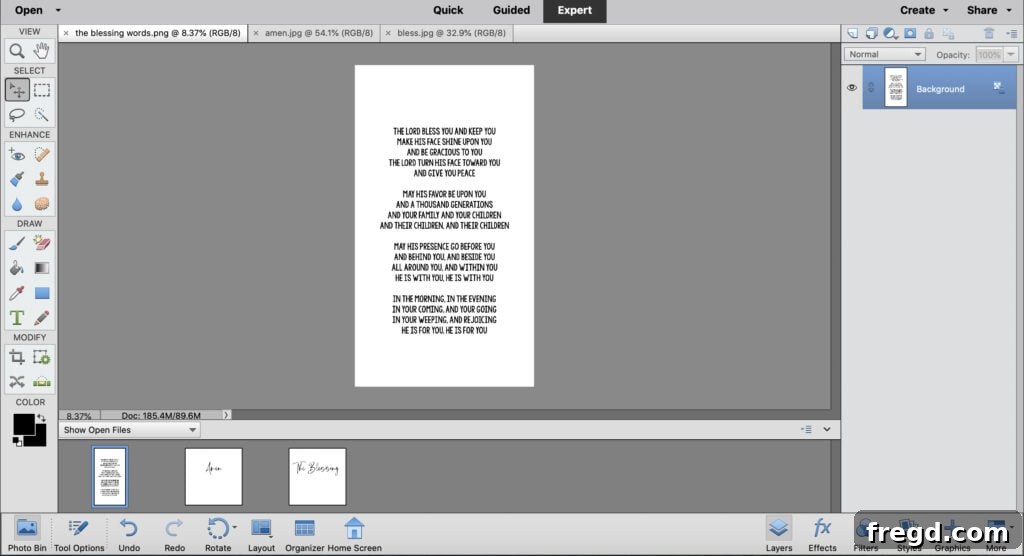Switch to Guided editing mode
Image resolution: width=1024 pixels, height=556 pixels.
click(x=511, y=10)
